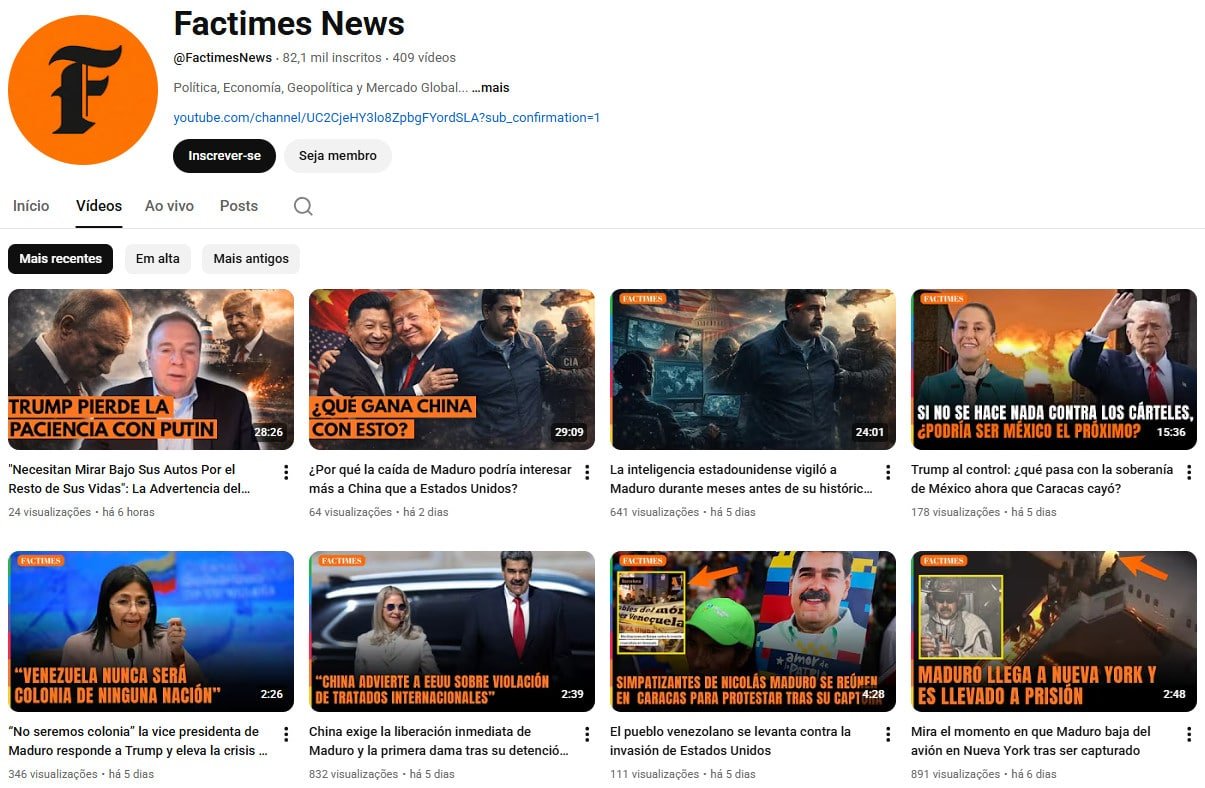Image resolution: width=1205 pixels, height=788 pixels.
Task: Click the Factimes News channel avatar
Action: tap(82, 89)
